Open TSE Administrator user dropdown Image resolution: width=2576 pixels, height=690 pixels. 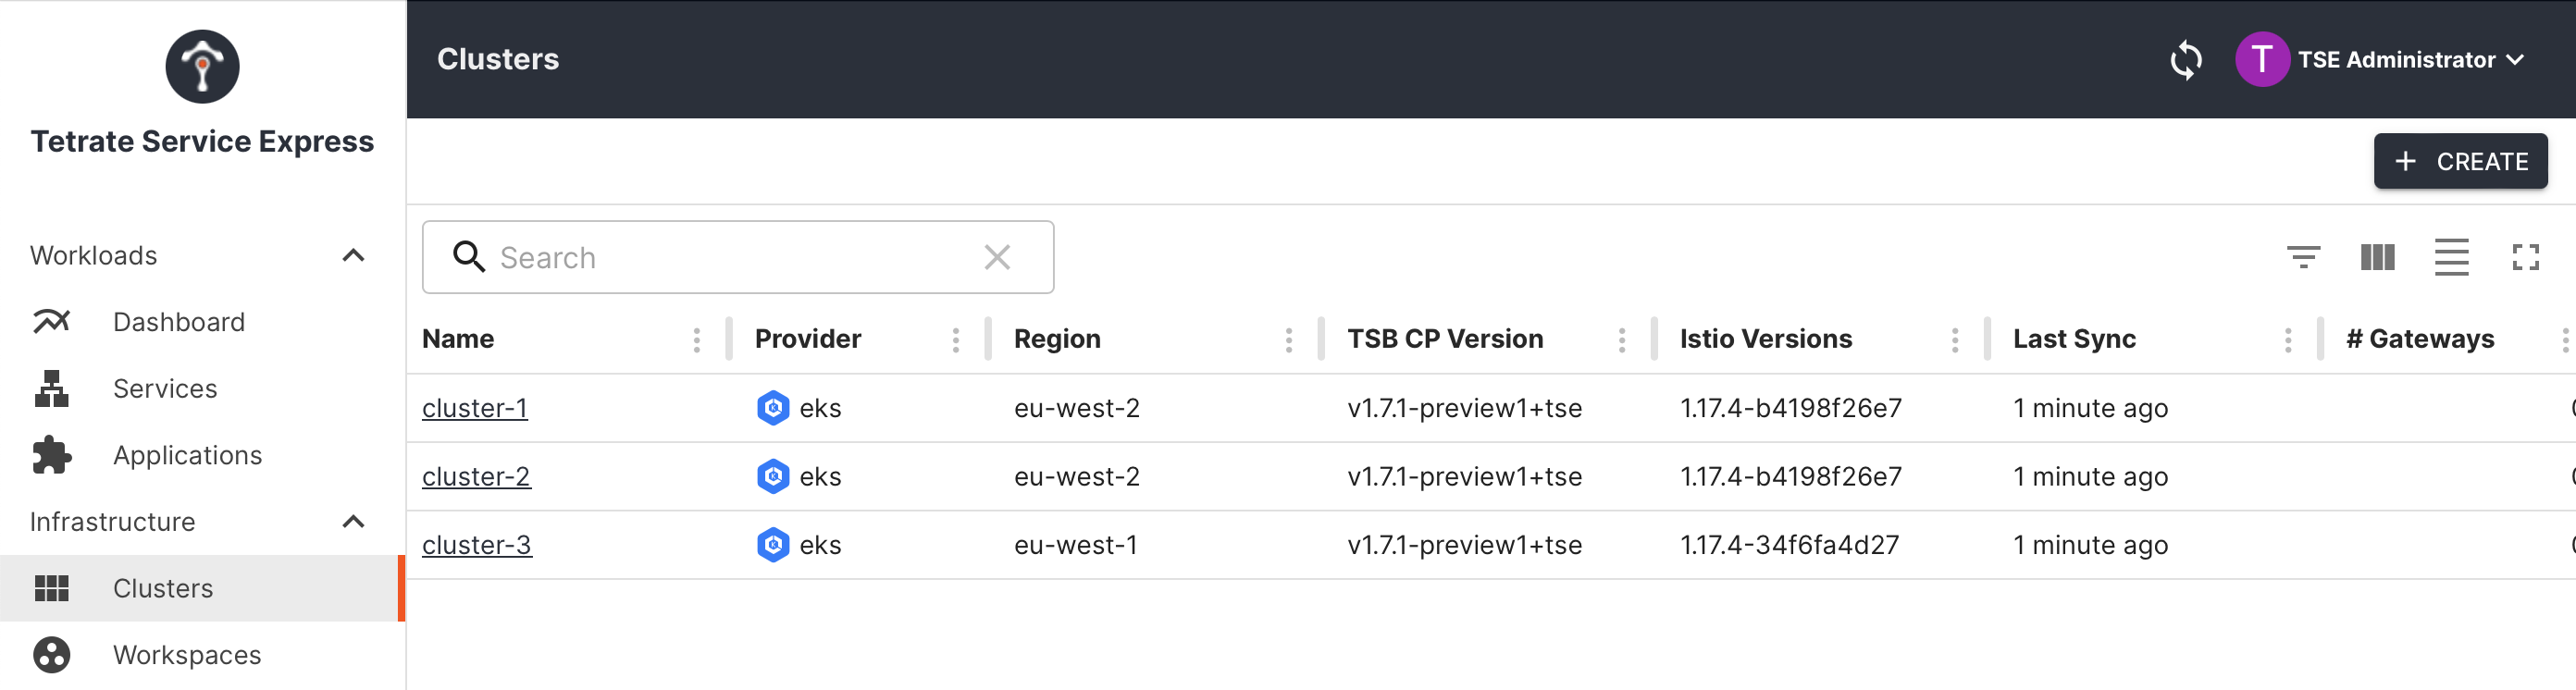2410,60
